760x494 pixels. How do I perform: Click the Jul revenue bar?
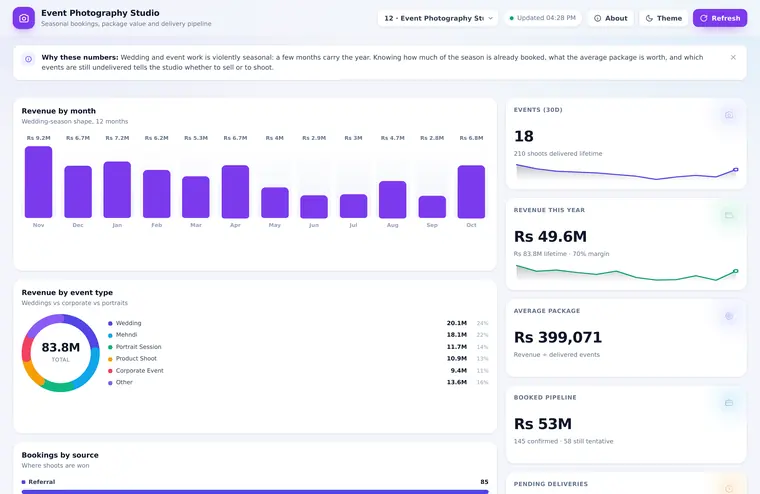pyautogui.click(x=353, y=206)
